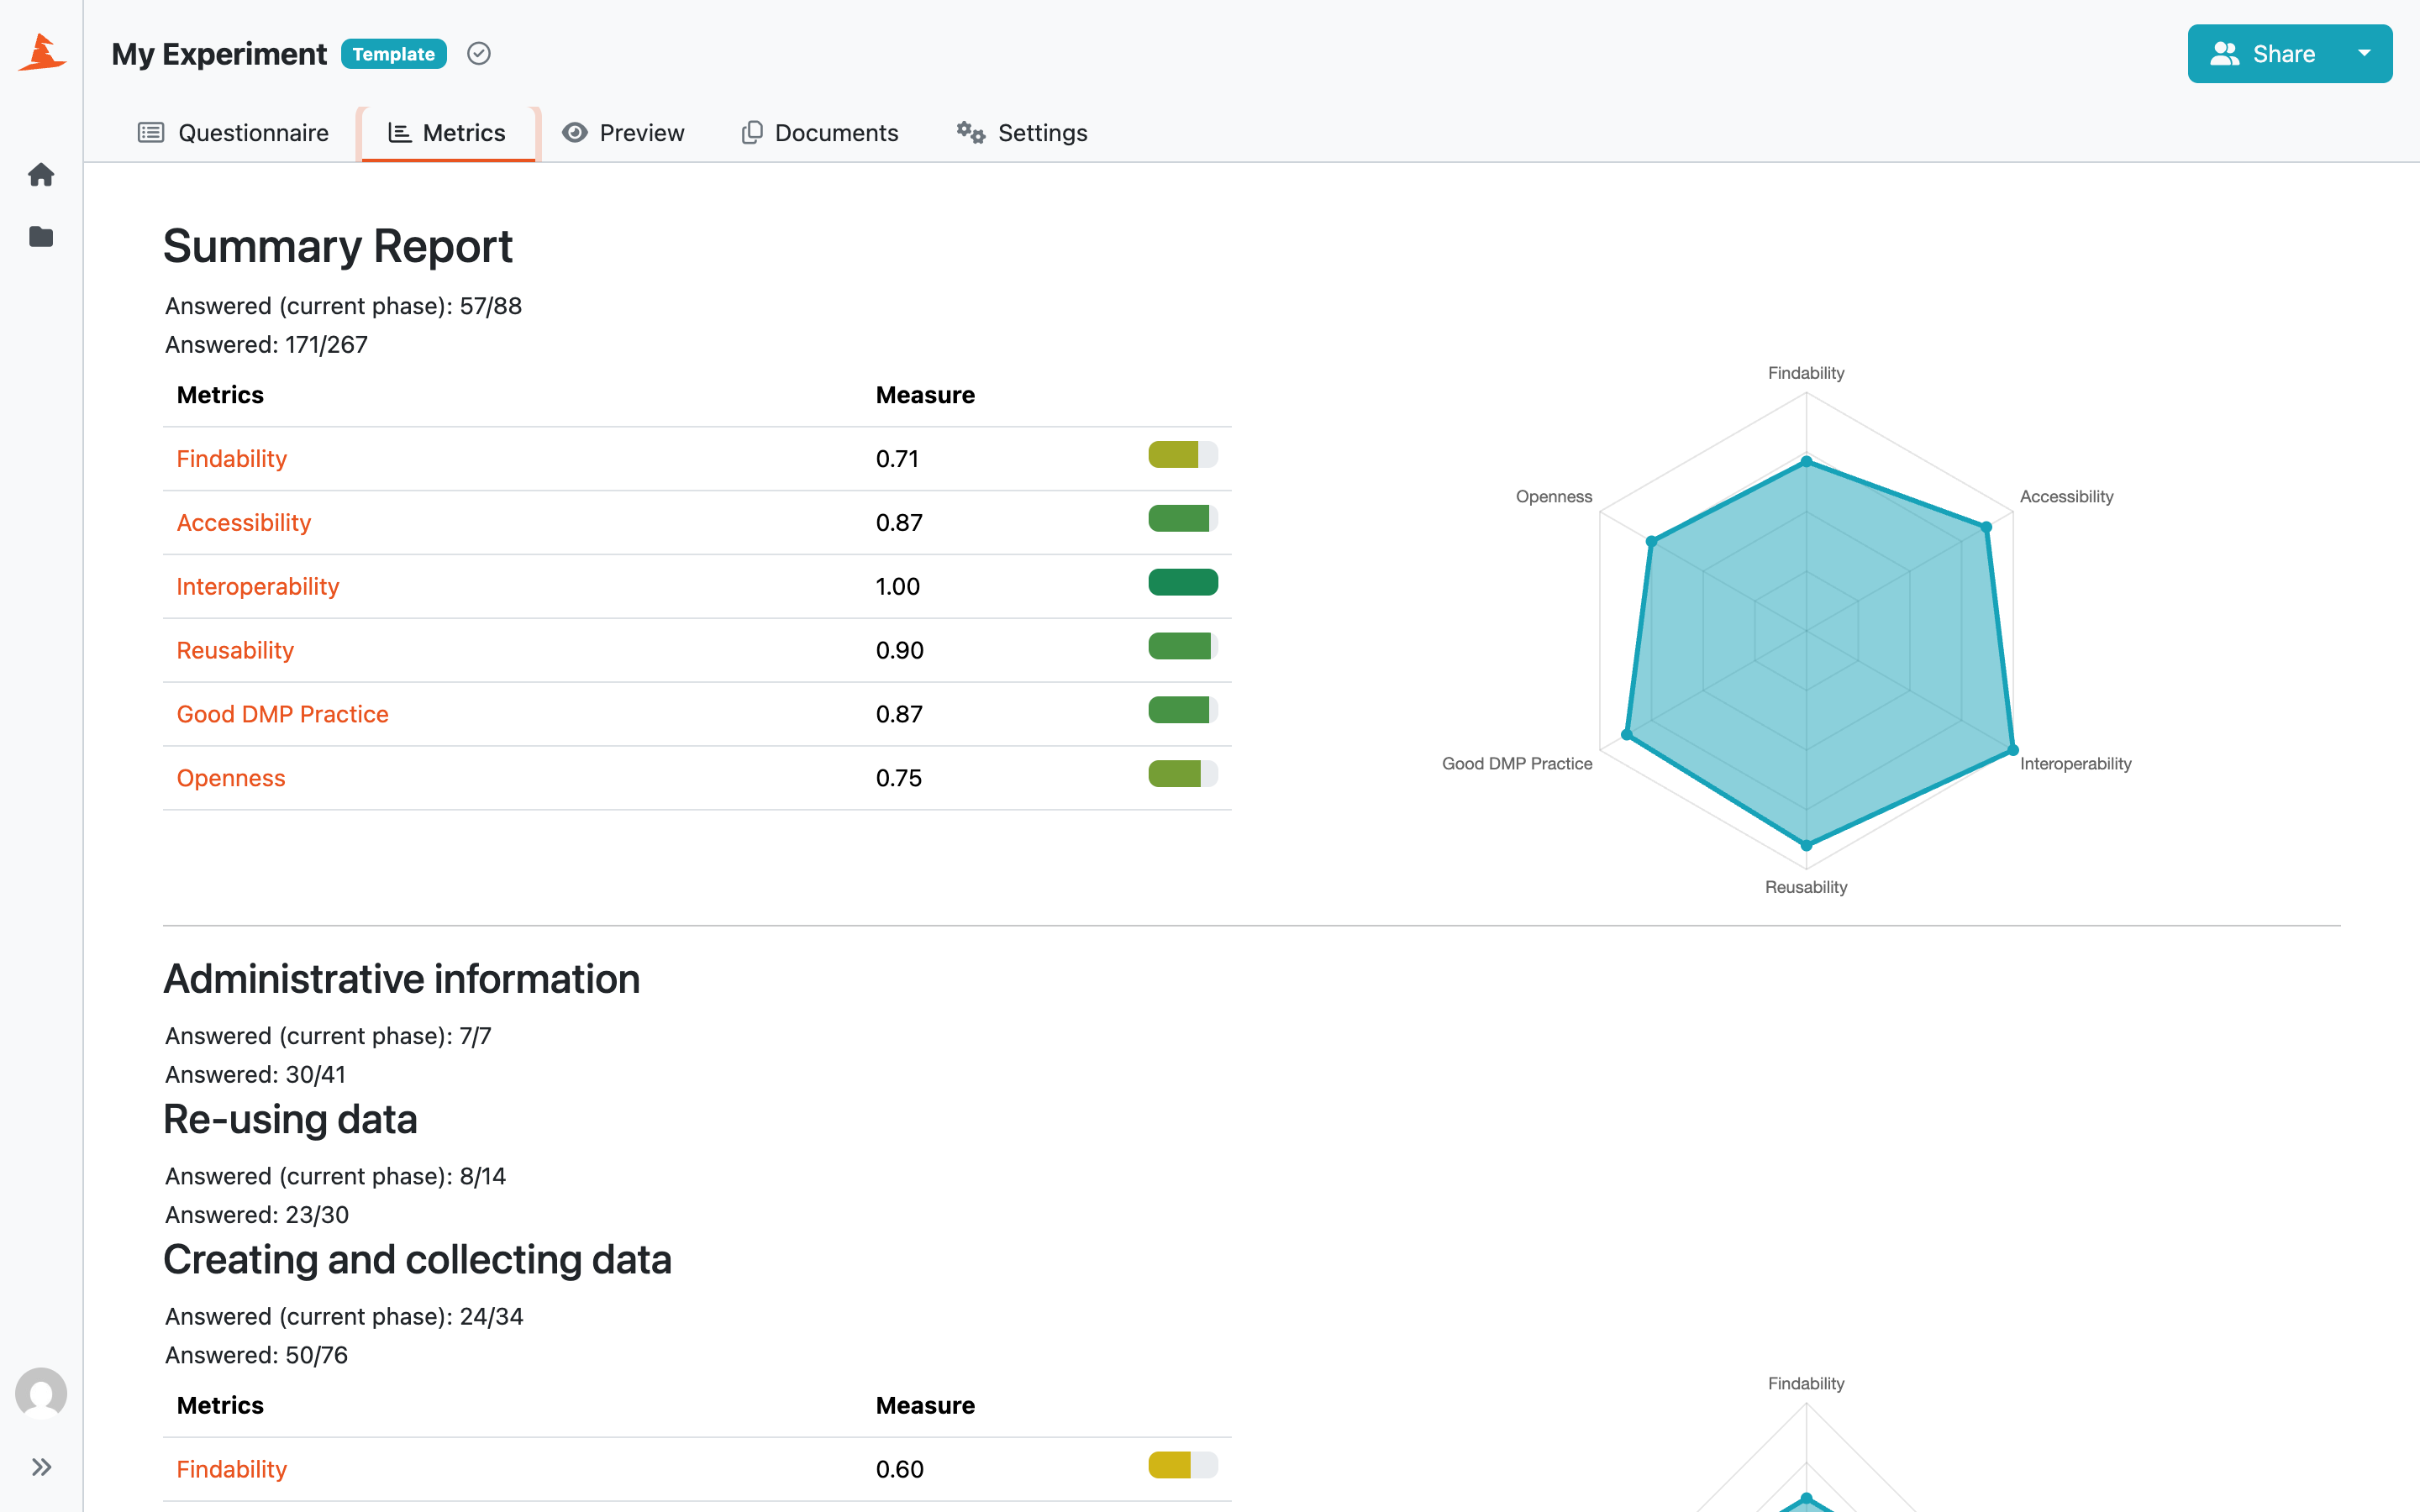Click the Good DMP Practice radar label
This screenshot has width=2420, height=1512.
pos(1517,764)
